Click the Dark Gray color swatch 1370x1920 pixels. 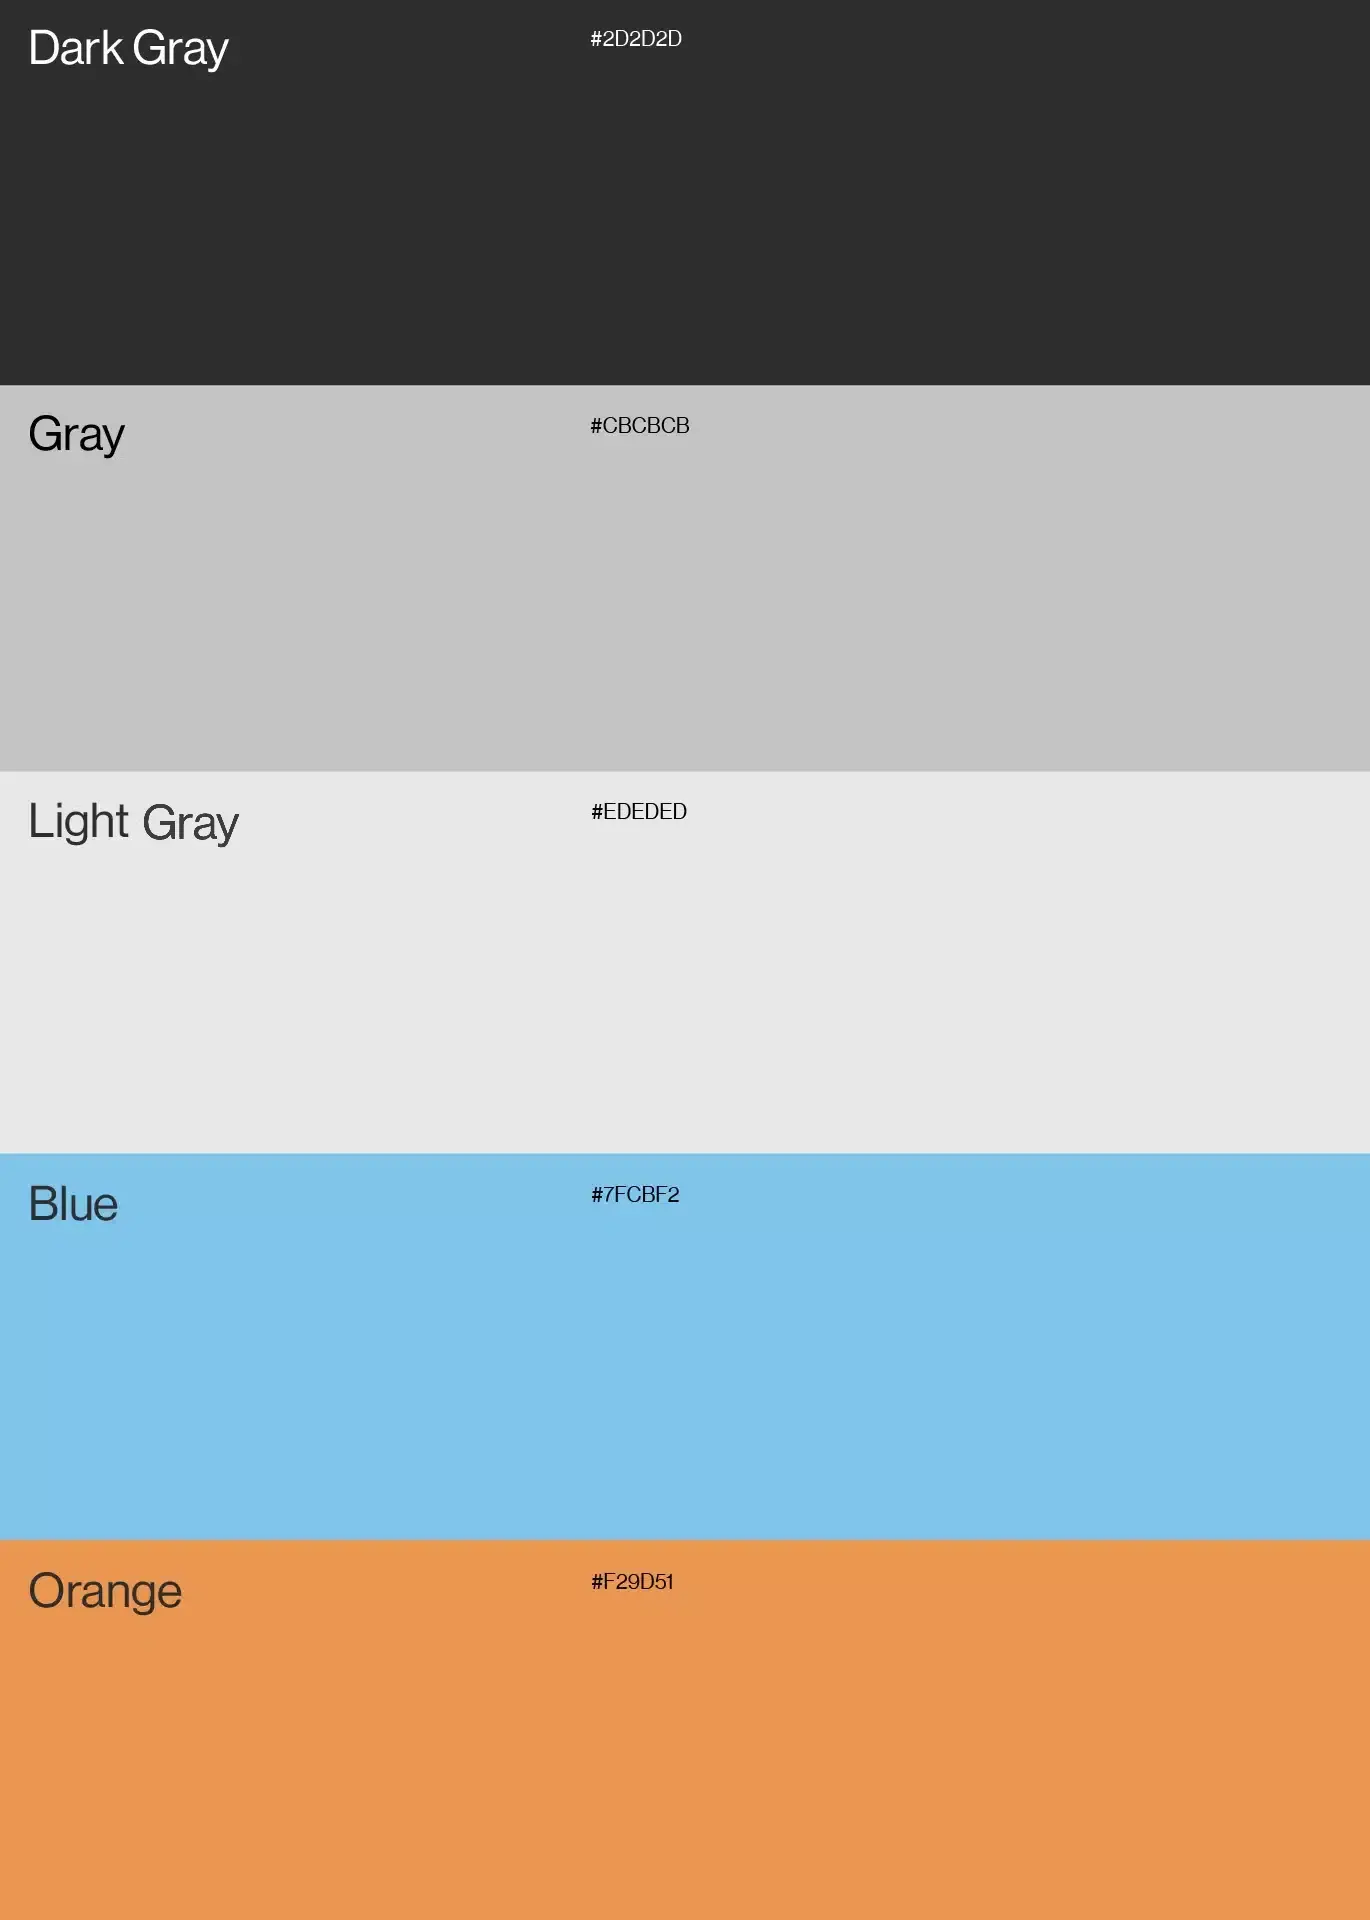click(685, 192)
